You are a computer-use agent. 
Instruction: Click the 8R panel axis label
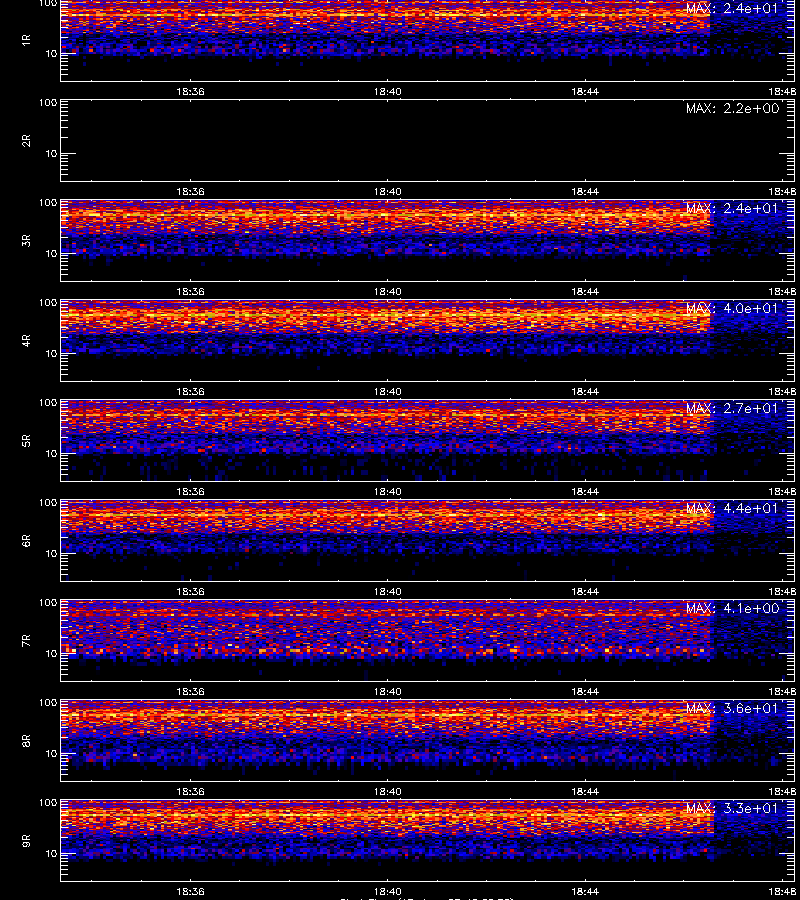[26, 740]
